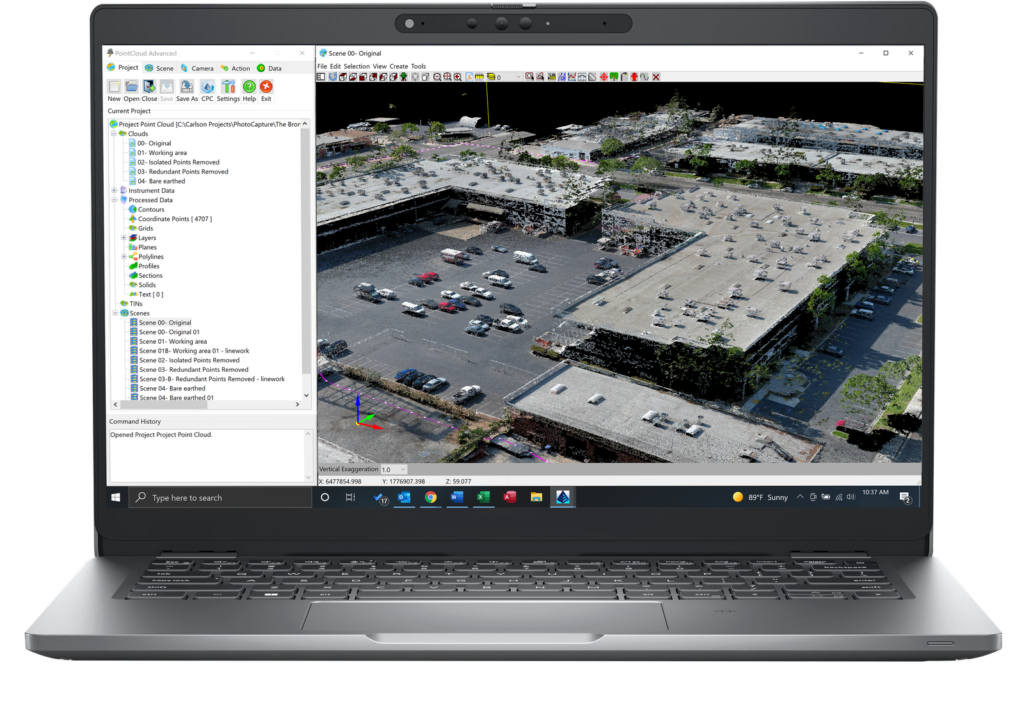Screen dimensions: 1024x713
Task: Click the green person figure toolbar icon
Action: (404, 77)
